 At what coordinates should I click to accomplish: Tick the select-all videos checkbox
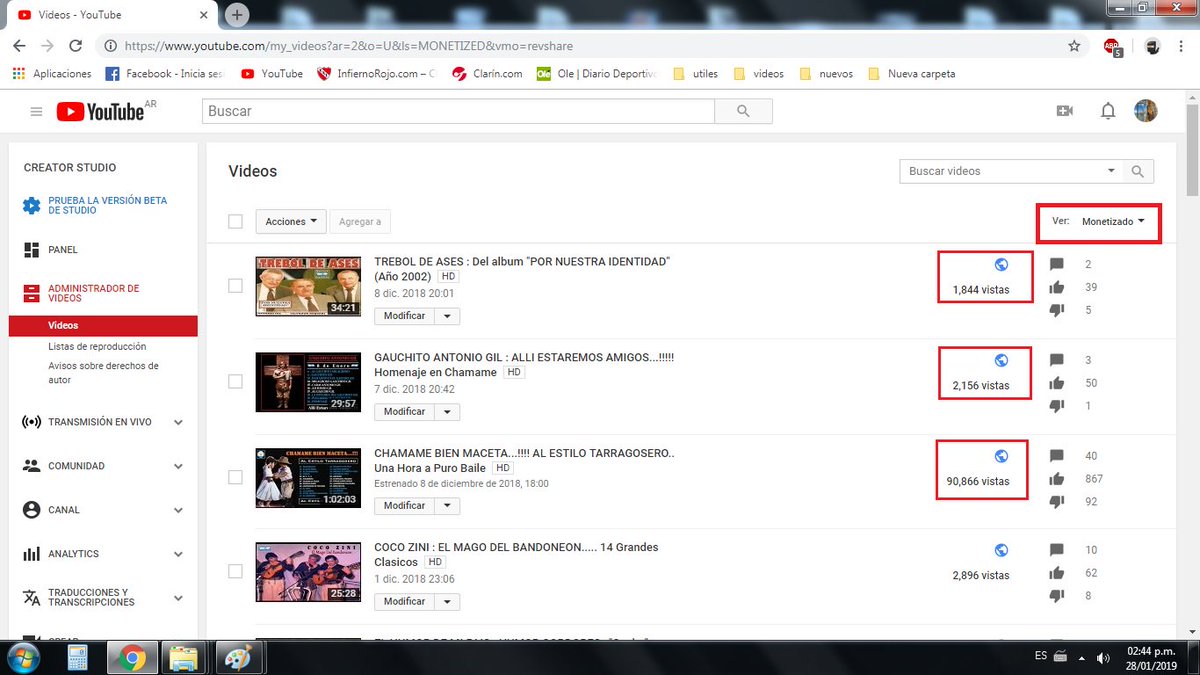point(235,221)
